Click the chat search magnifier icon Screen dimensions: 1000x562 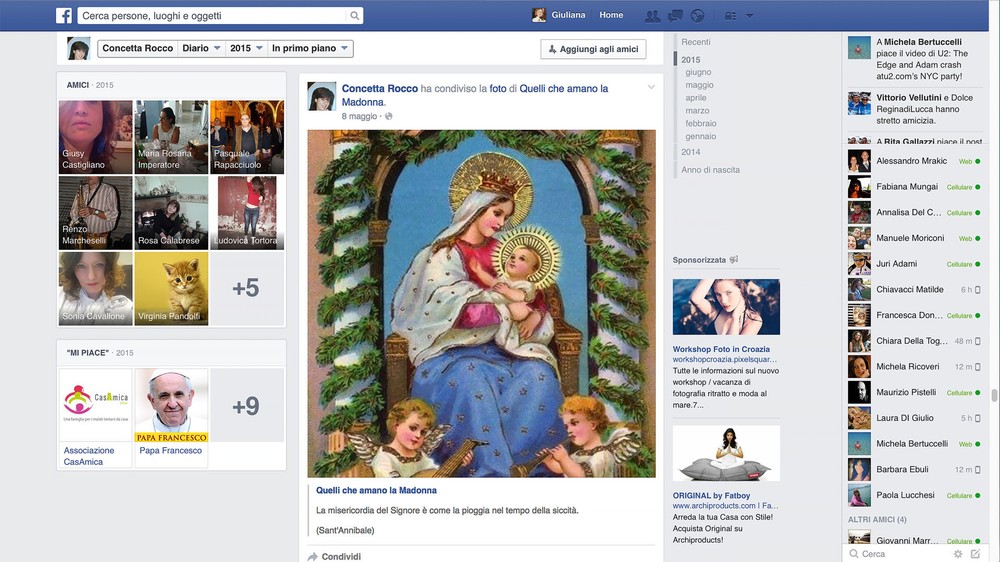point(854,554)
